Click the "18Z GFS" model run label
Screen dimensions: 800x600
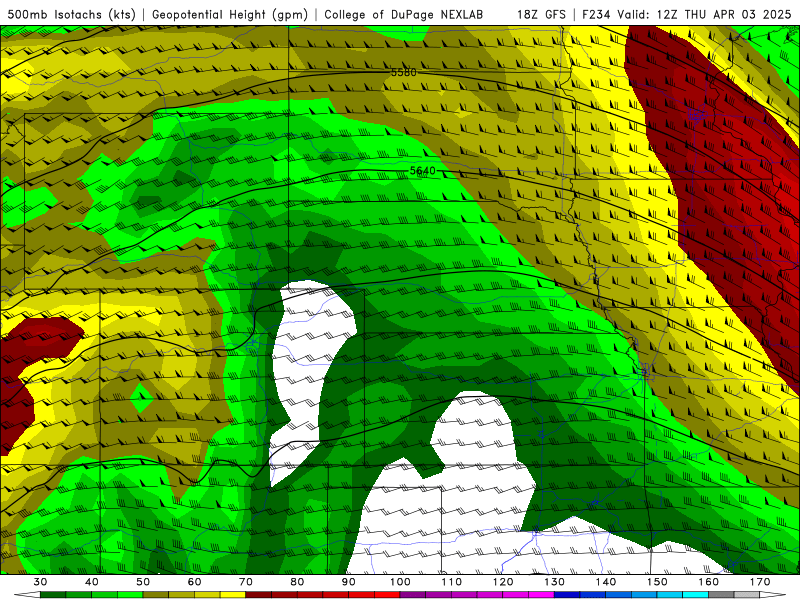click(x=541, y=14)
